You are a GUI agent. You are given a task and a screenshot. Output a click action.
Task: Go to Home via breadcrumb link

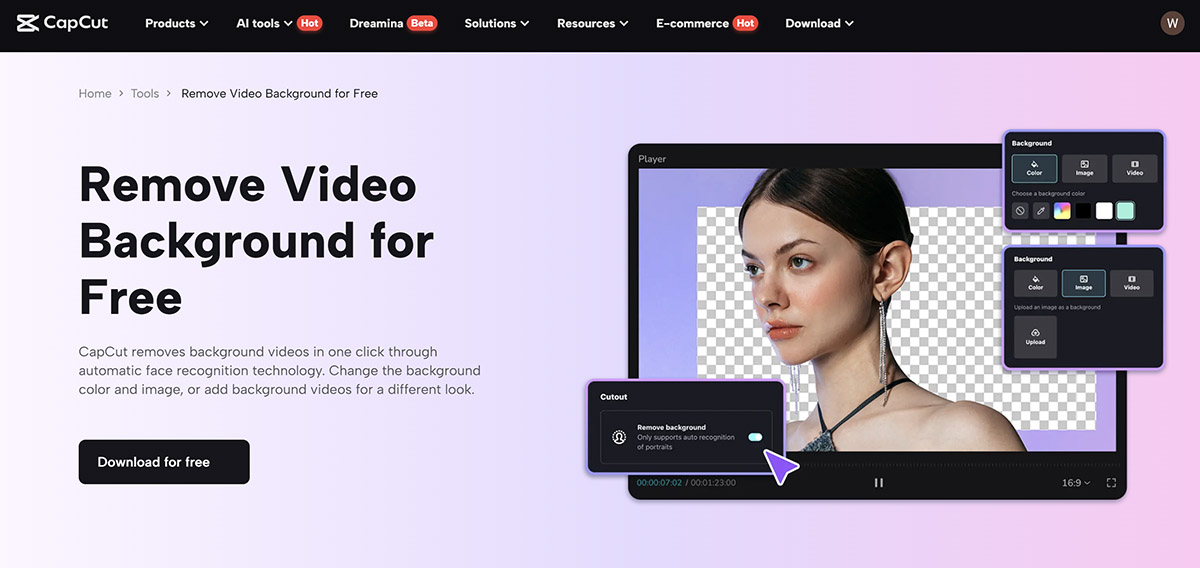point(95,94)
